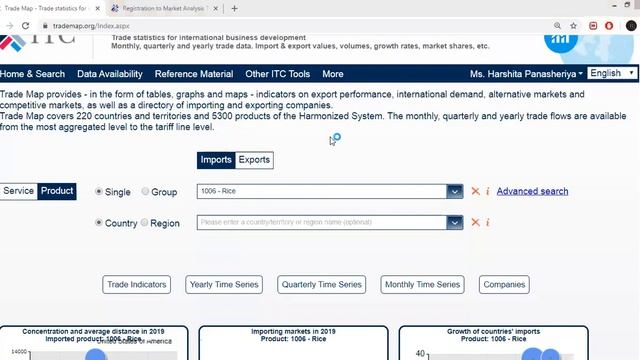Clear the product field with the red X
The image size is (640, 360).
[x=476, y=191]
